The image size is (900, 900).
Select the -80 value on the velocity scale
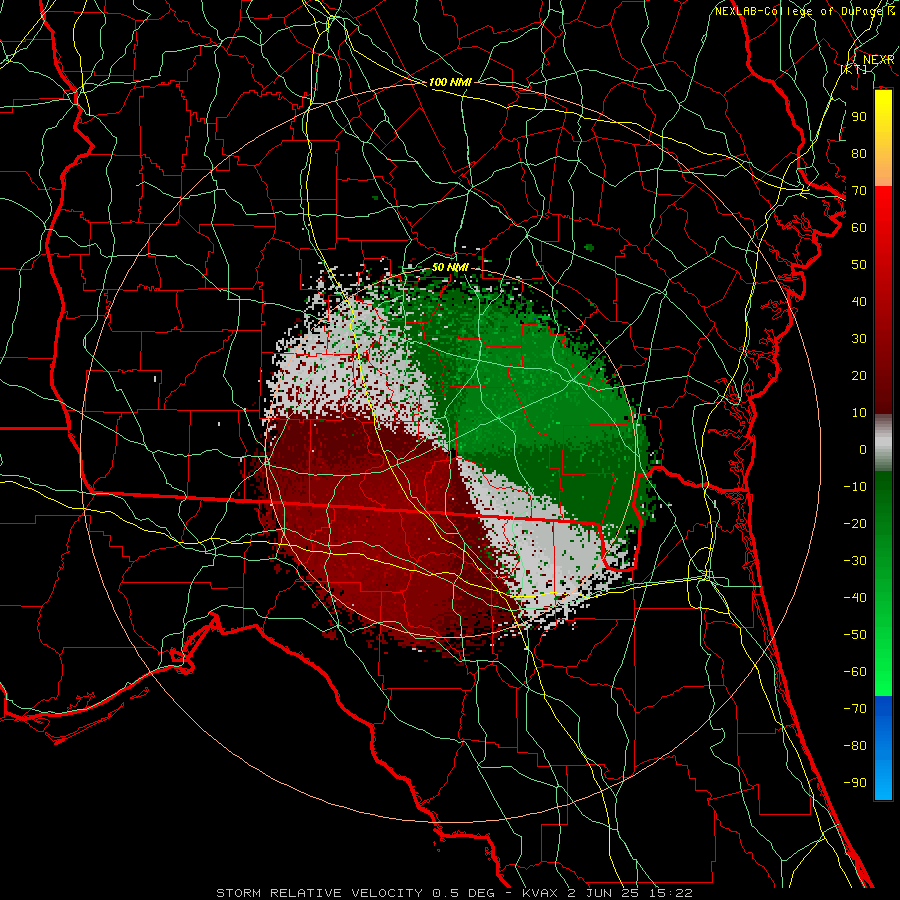[855, 746]
